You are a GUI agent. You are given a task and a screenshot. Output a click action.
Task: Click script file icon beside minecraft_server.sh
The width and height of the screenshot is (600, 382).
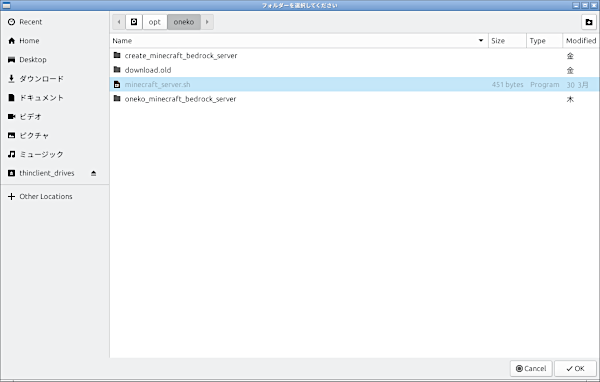[x=117, y=85]
